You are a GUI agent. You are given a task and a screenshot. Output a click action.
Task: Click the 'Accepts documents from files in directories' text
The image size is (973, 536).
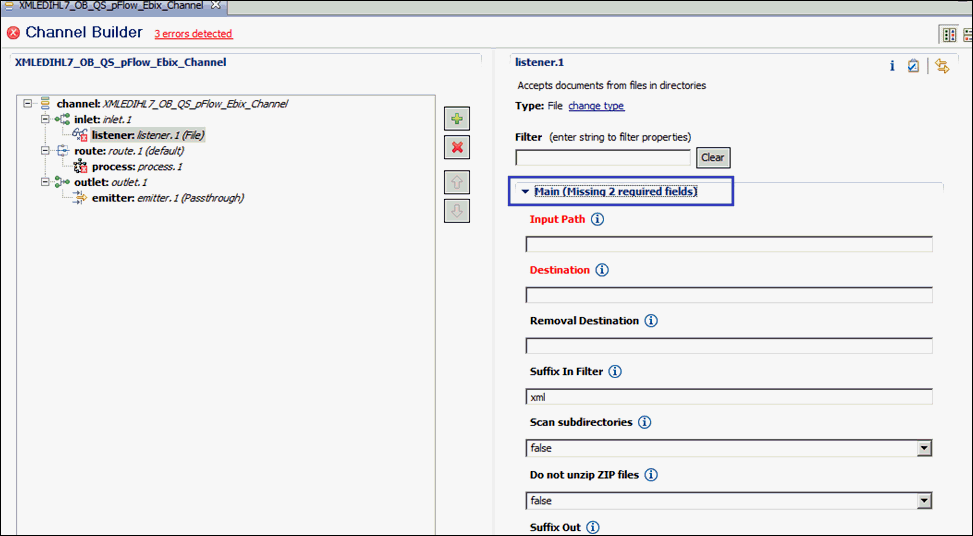[612, 86]
